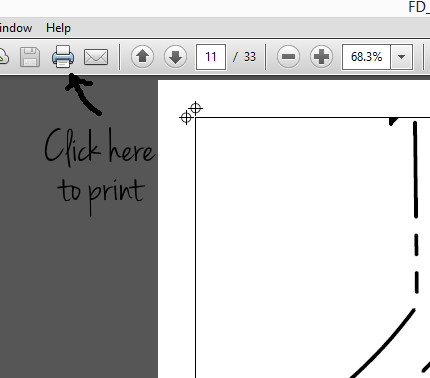Click the printer icon to print

(63, 57)
